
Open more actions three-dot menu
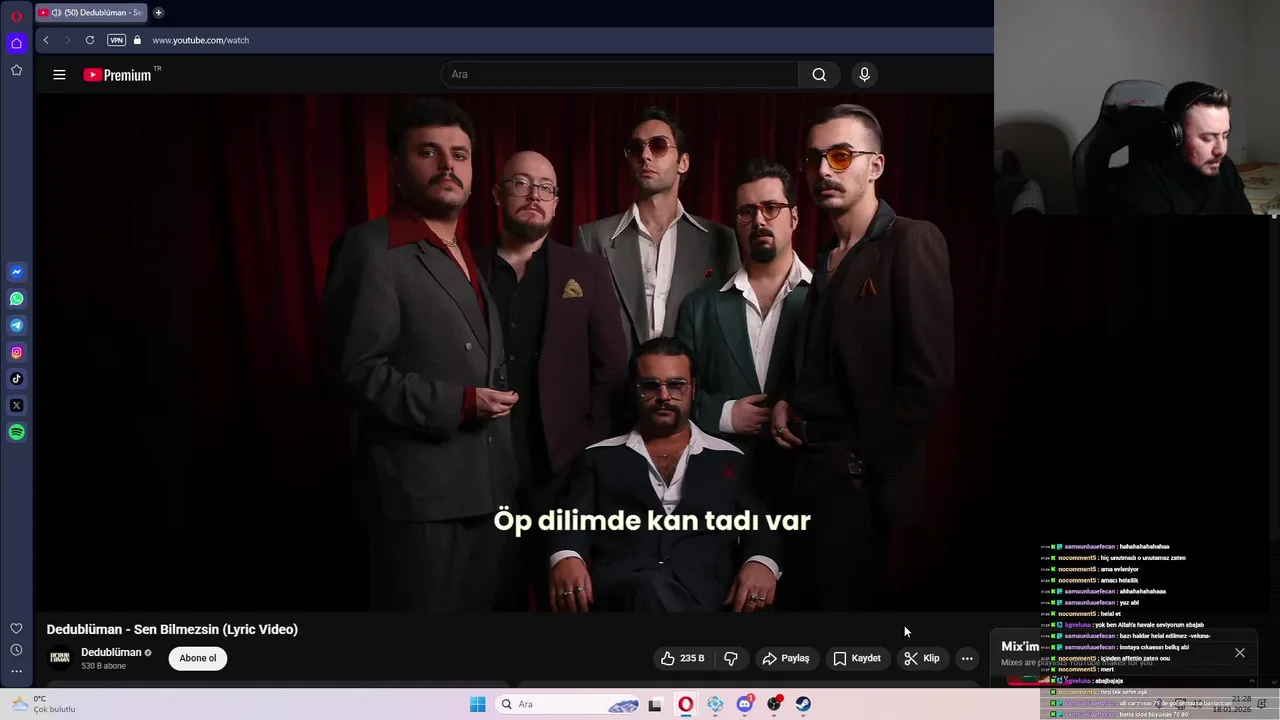[x=967, y=658]
